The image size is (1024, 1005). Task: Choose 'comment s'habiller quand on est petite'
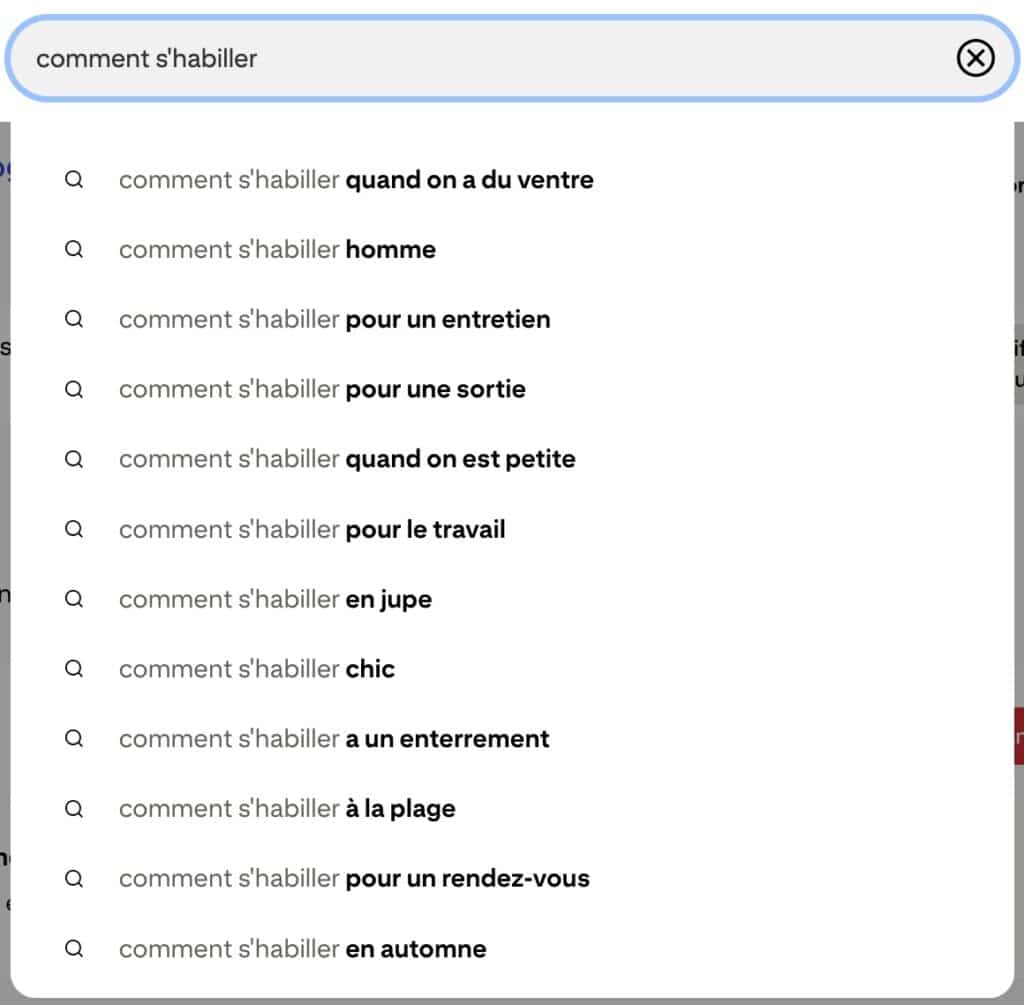pos(346,459)
